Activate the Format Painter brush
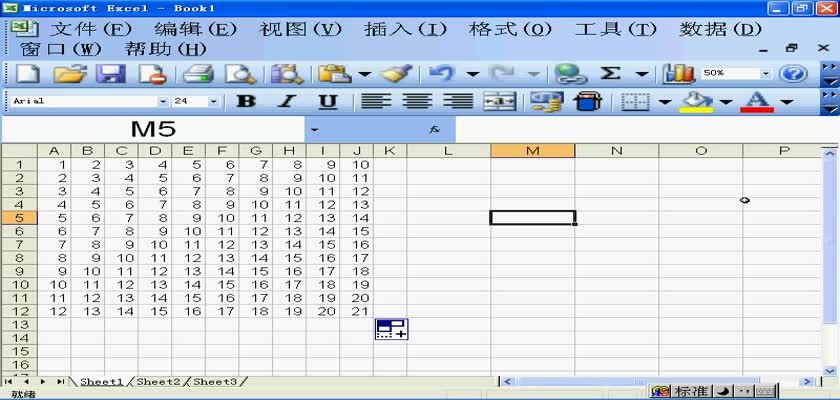840x400 pixels. pos(397,74)
